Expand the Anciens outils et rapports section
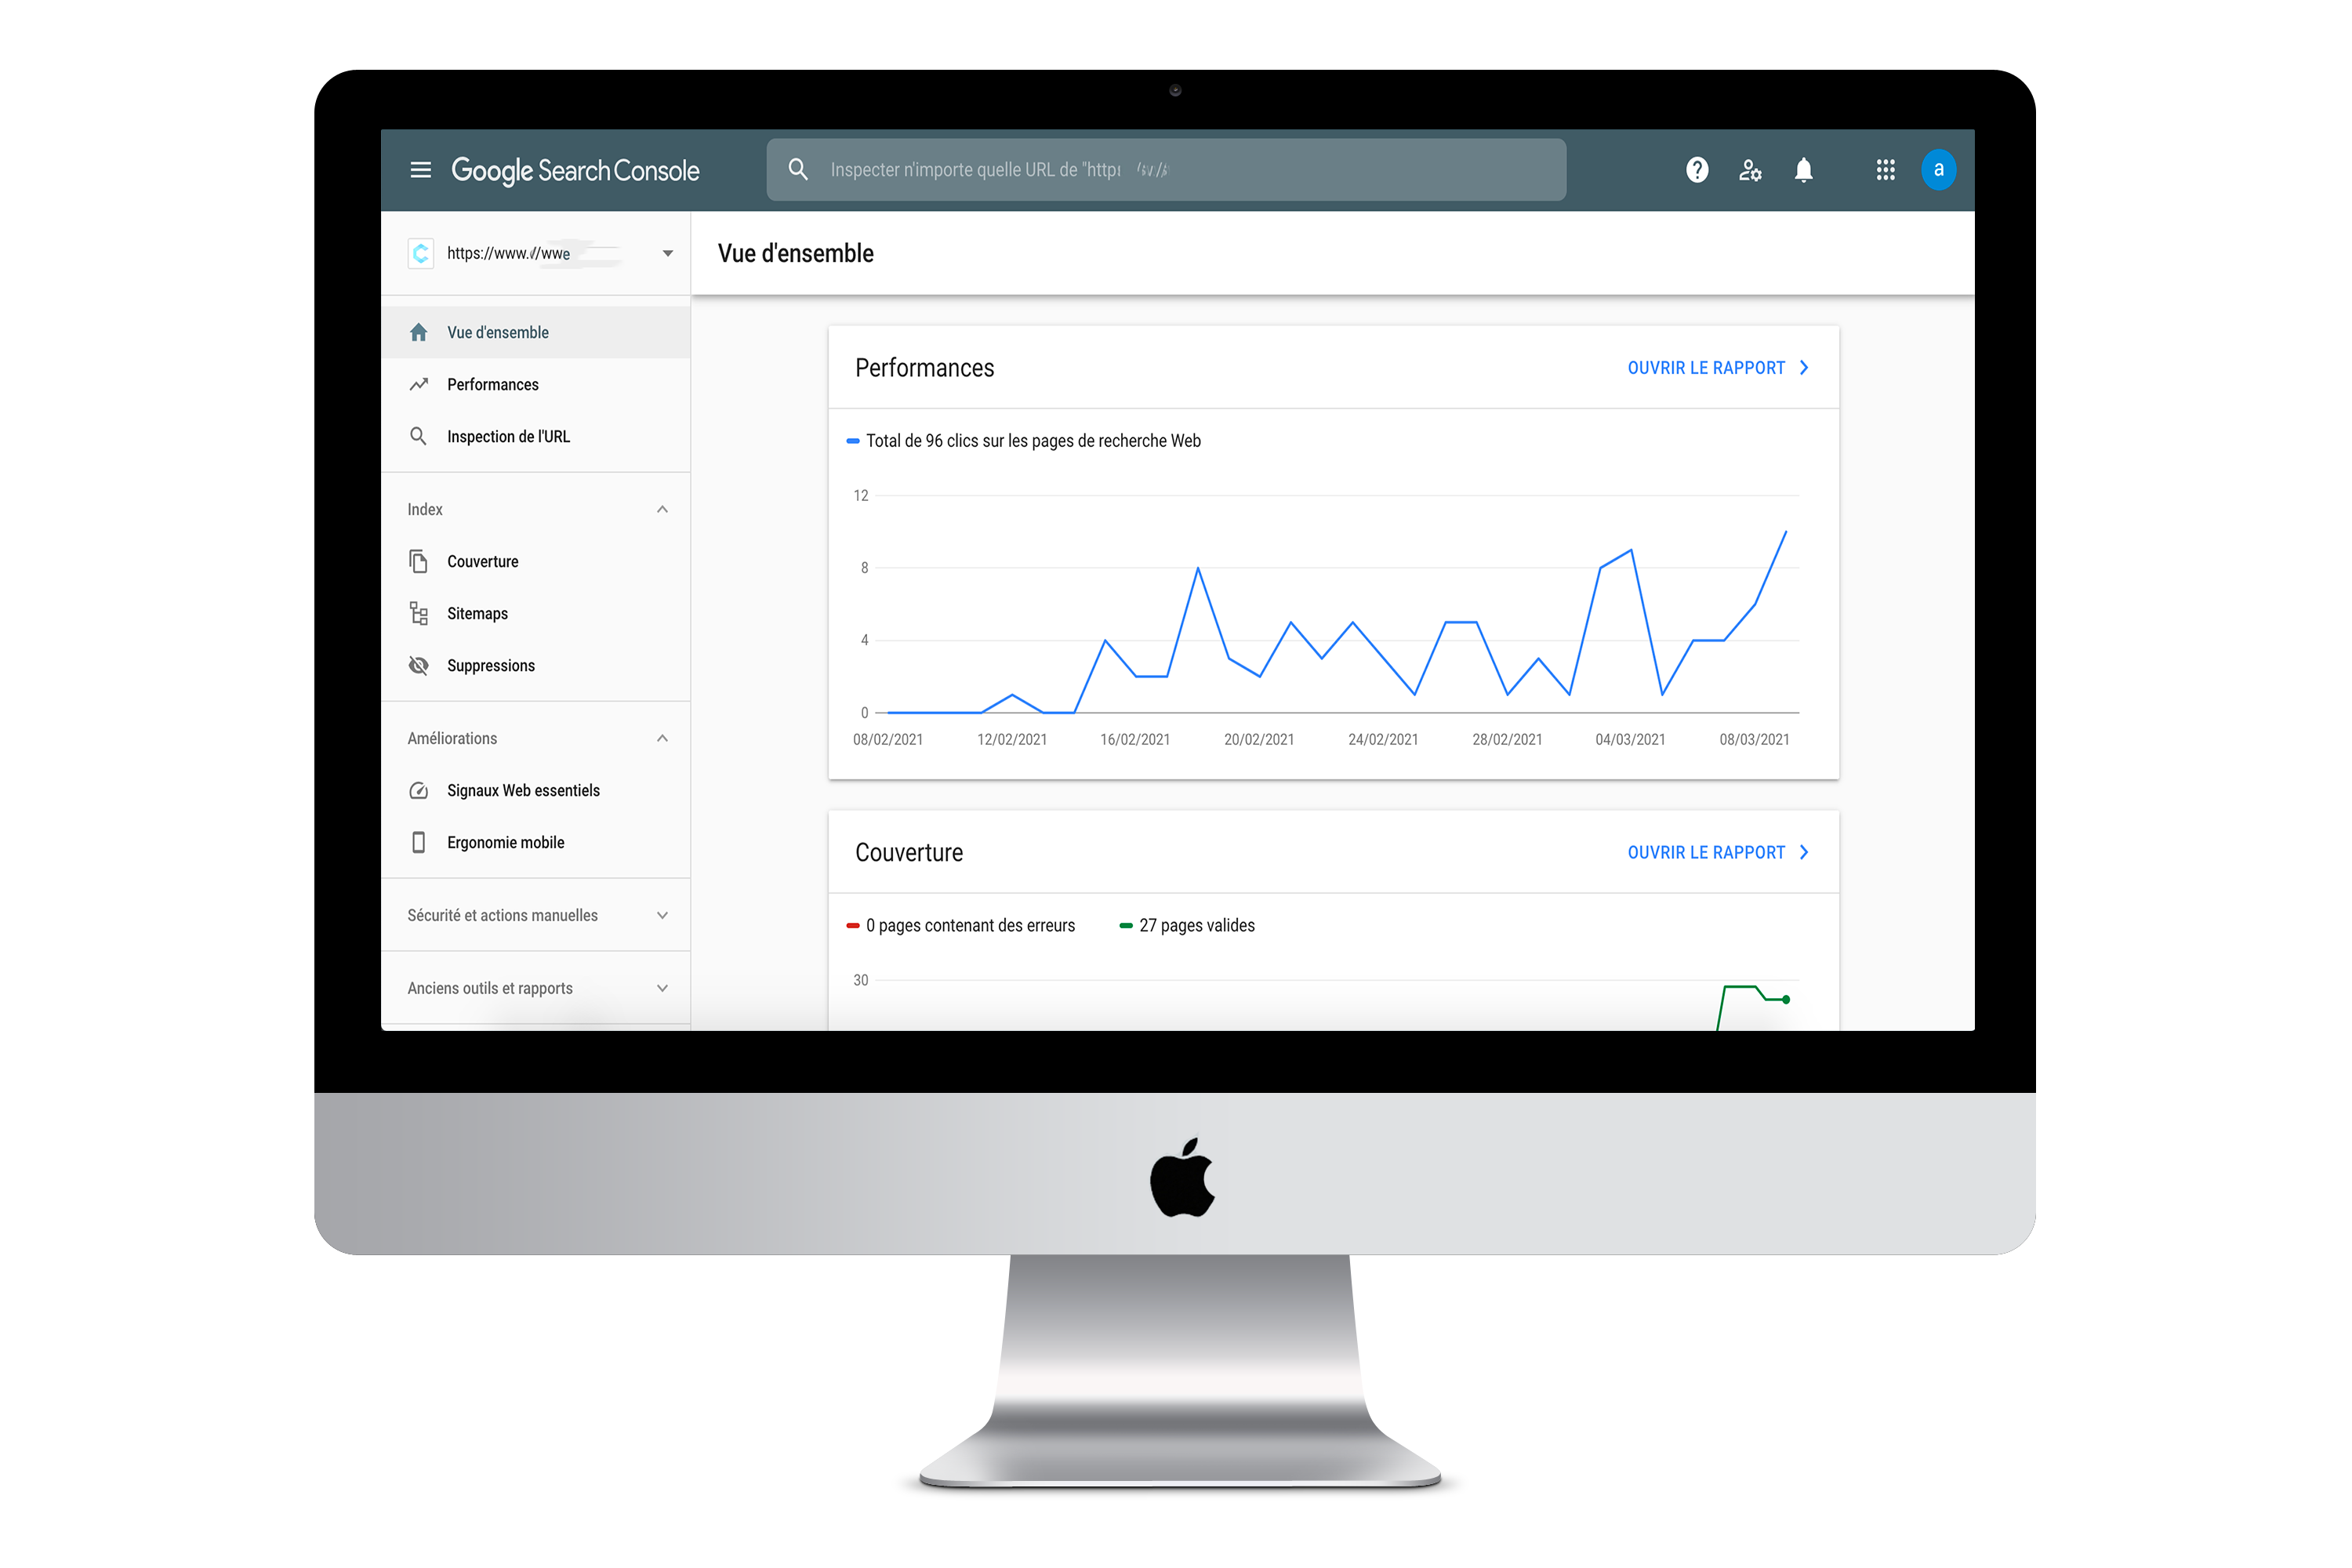The image size is (2352, 1568). tap(662, 989)
